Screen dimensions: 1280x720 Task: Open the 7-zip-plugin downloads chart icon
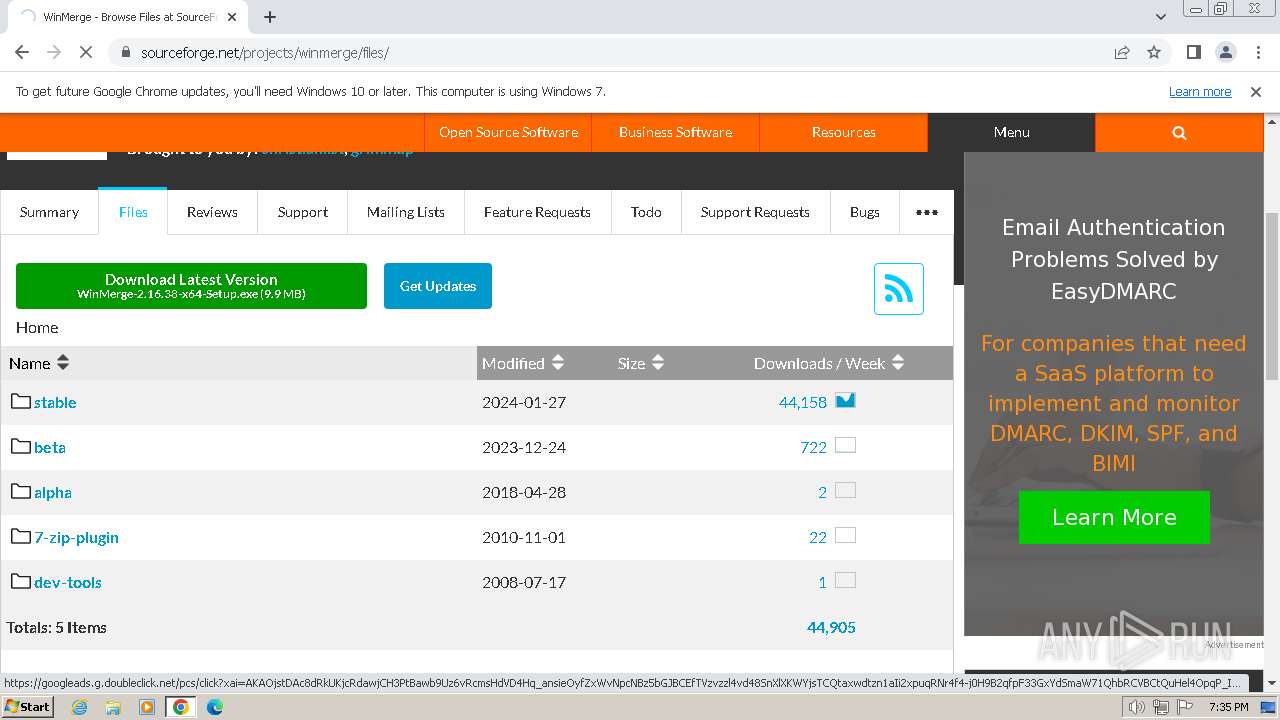pos(845,535)
